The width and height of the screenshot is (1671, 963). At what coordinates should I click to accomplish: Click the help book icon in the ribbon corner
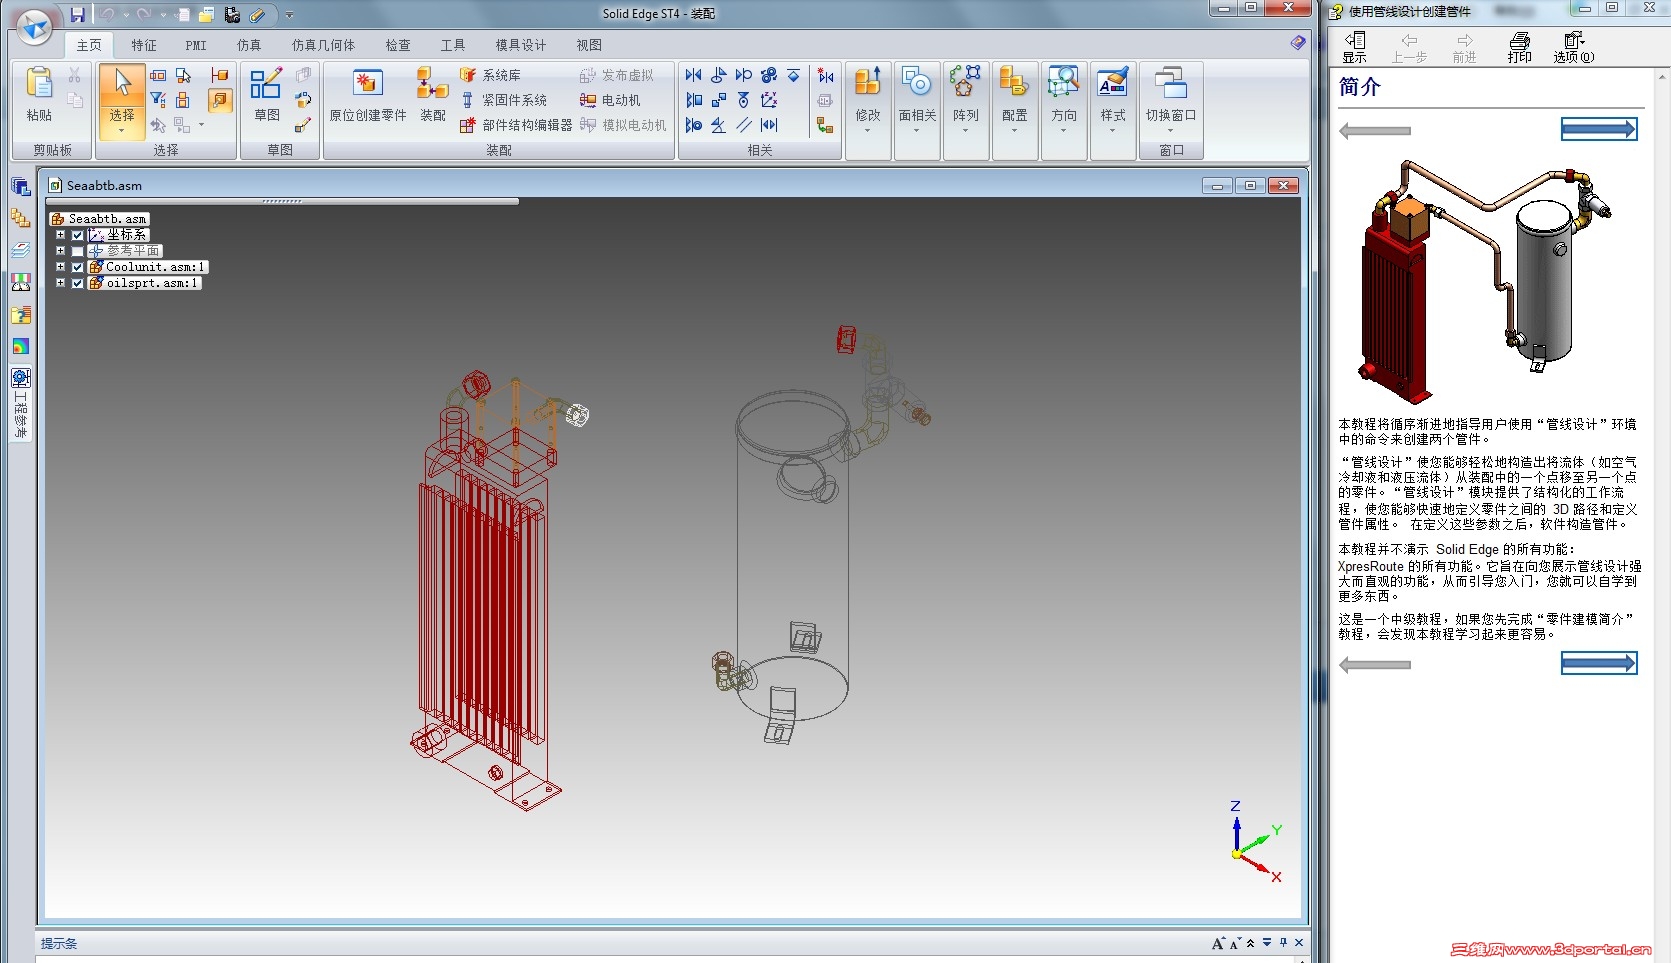click(1297, 43)
